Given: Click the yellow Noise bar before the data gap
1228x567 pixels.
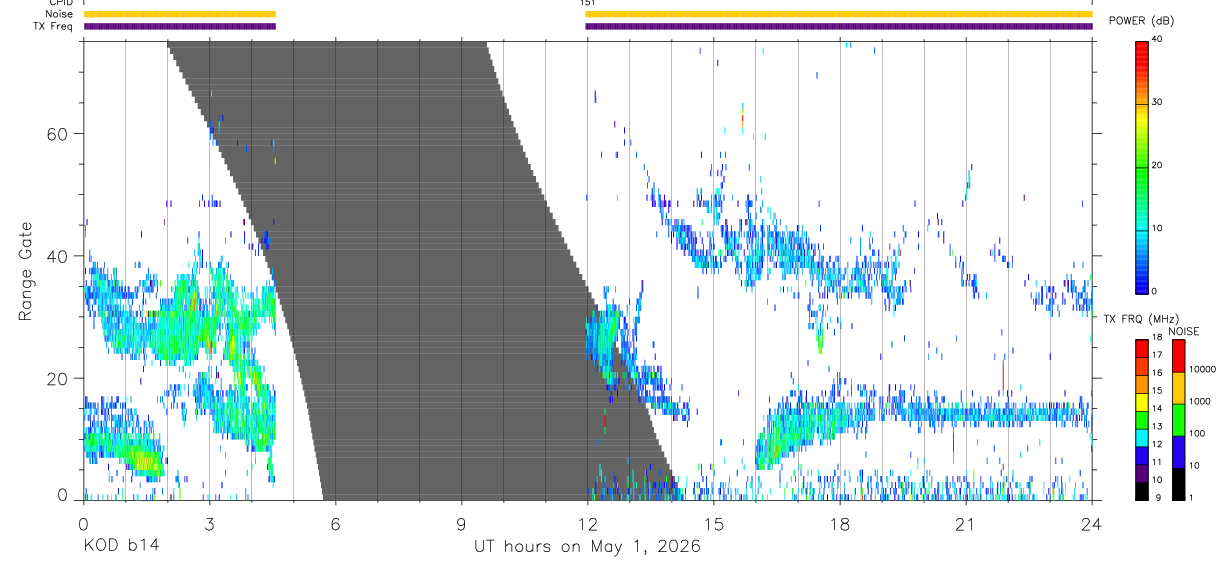Looking at the screenshot, I should point(180,14).
